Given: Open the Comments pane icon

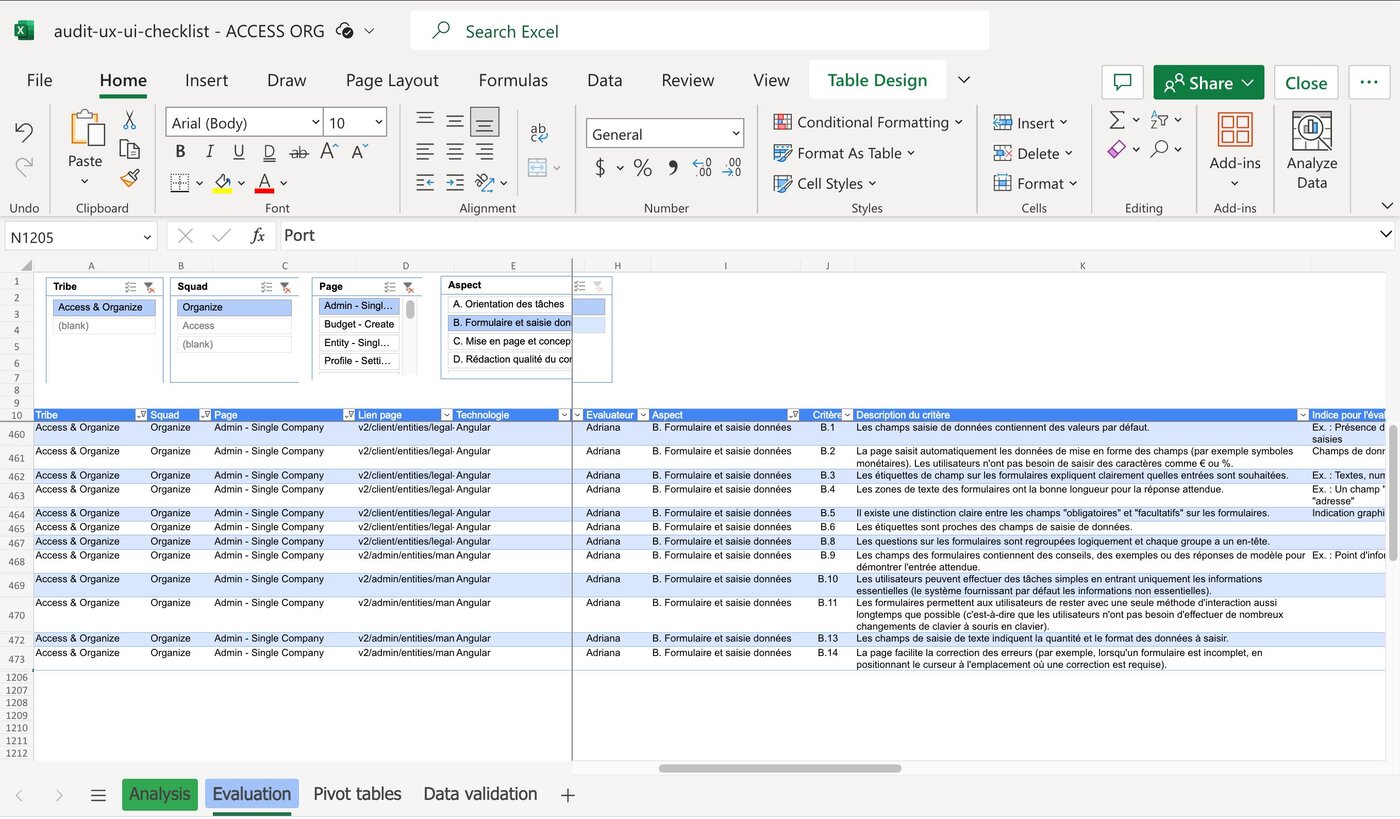Looking at the screenshot, I should coord(1123,83).
